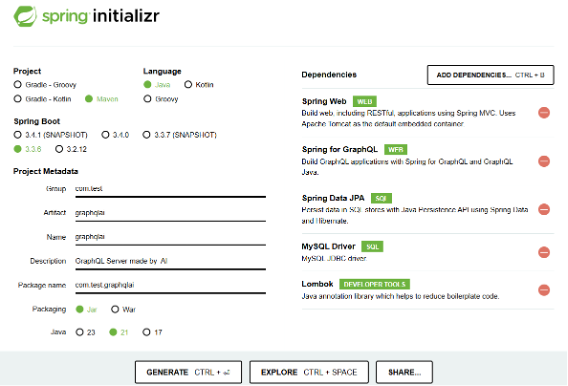This screenshot has width=568, height=386.
Task: Click the Artifact input field
Action: [x=170, y=213]
